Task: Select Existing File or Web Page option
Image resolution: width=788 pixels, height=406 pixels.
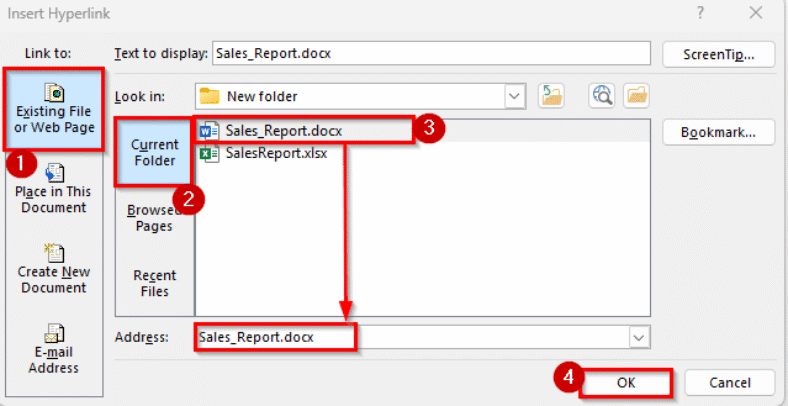Action: coord(54,110)
